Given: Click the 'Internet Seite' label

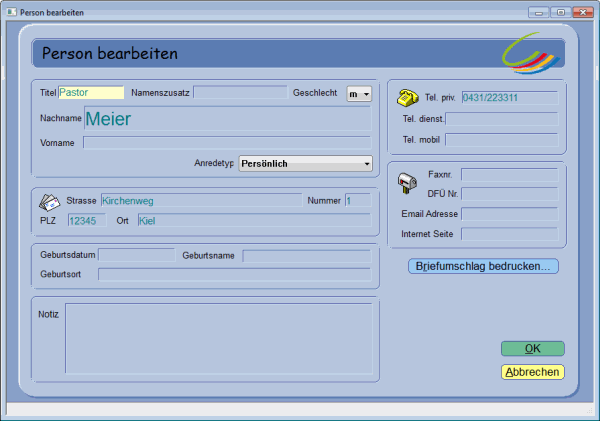Looking at the screenshot, I should pos(427,234).
